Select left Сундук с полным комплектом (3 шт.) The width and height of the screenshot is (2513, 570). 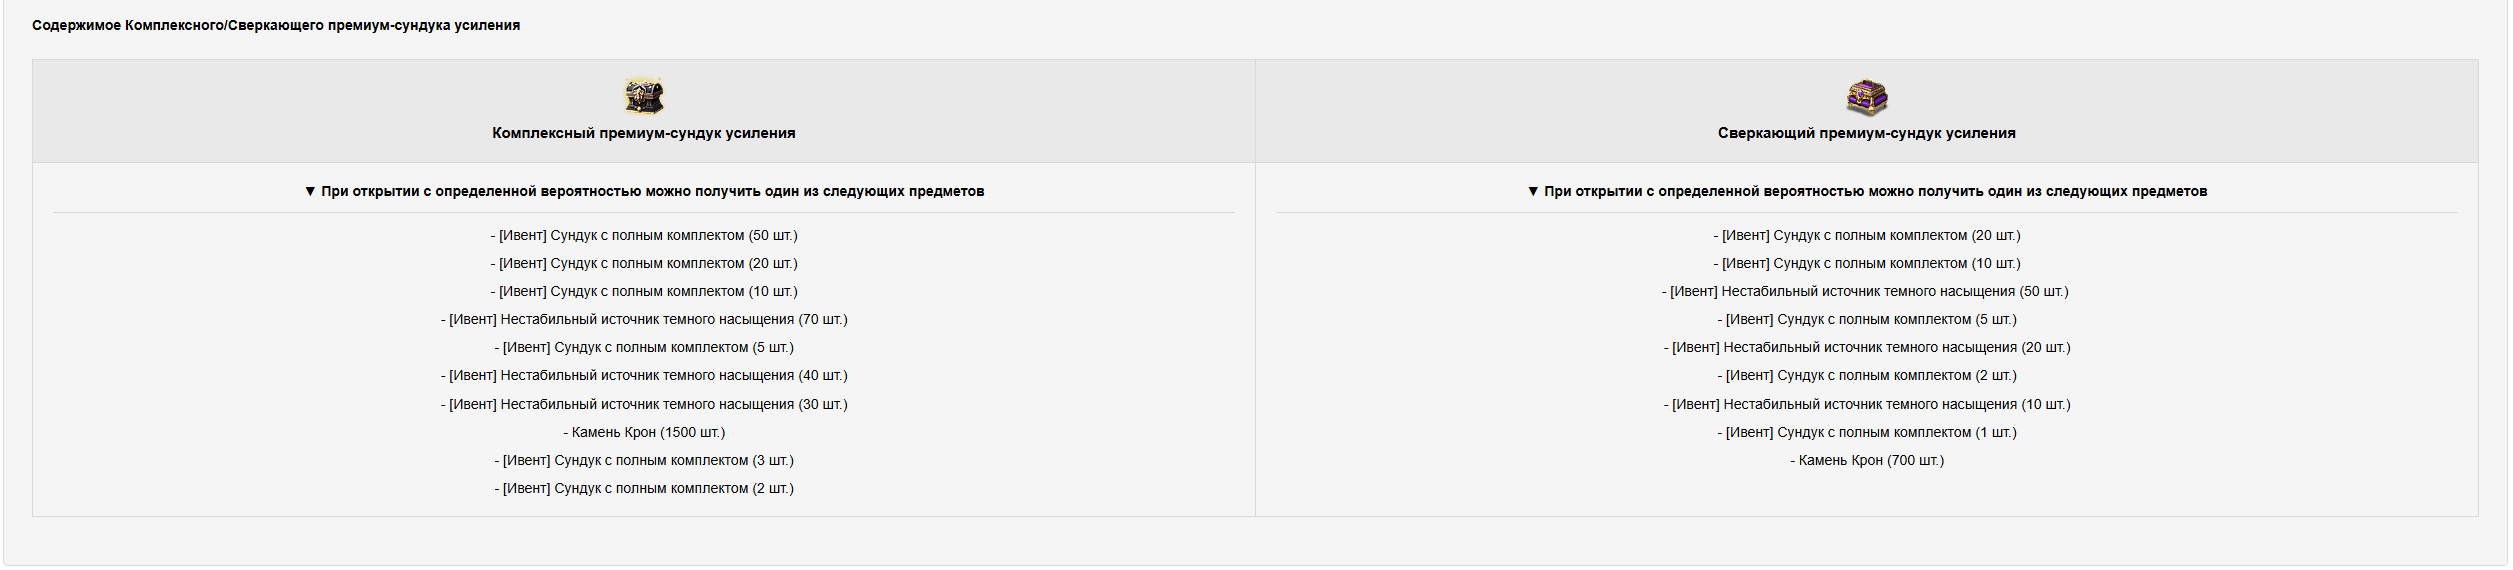[644, 461]
